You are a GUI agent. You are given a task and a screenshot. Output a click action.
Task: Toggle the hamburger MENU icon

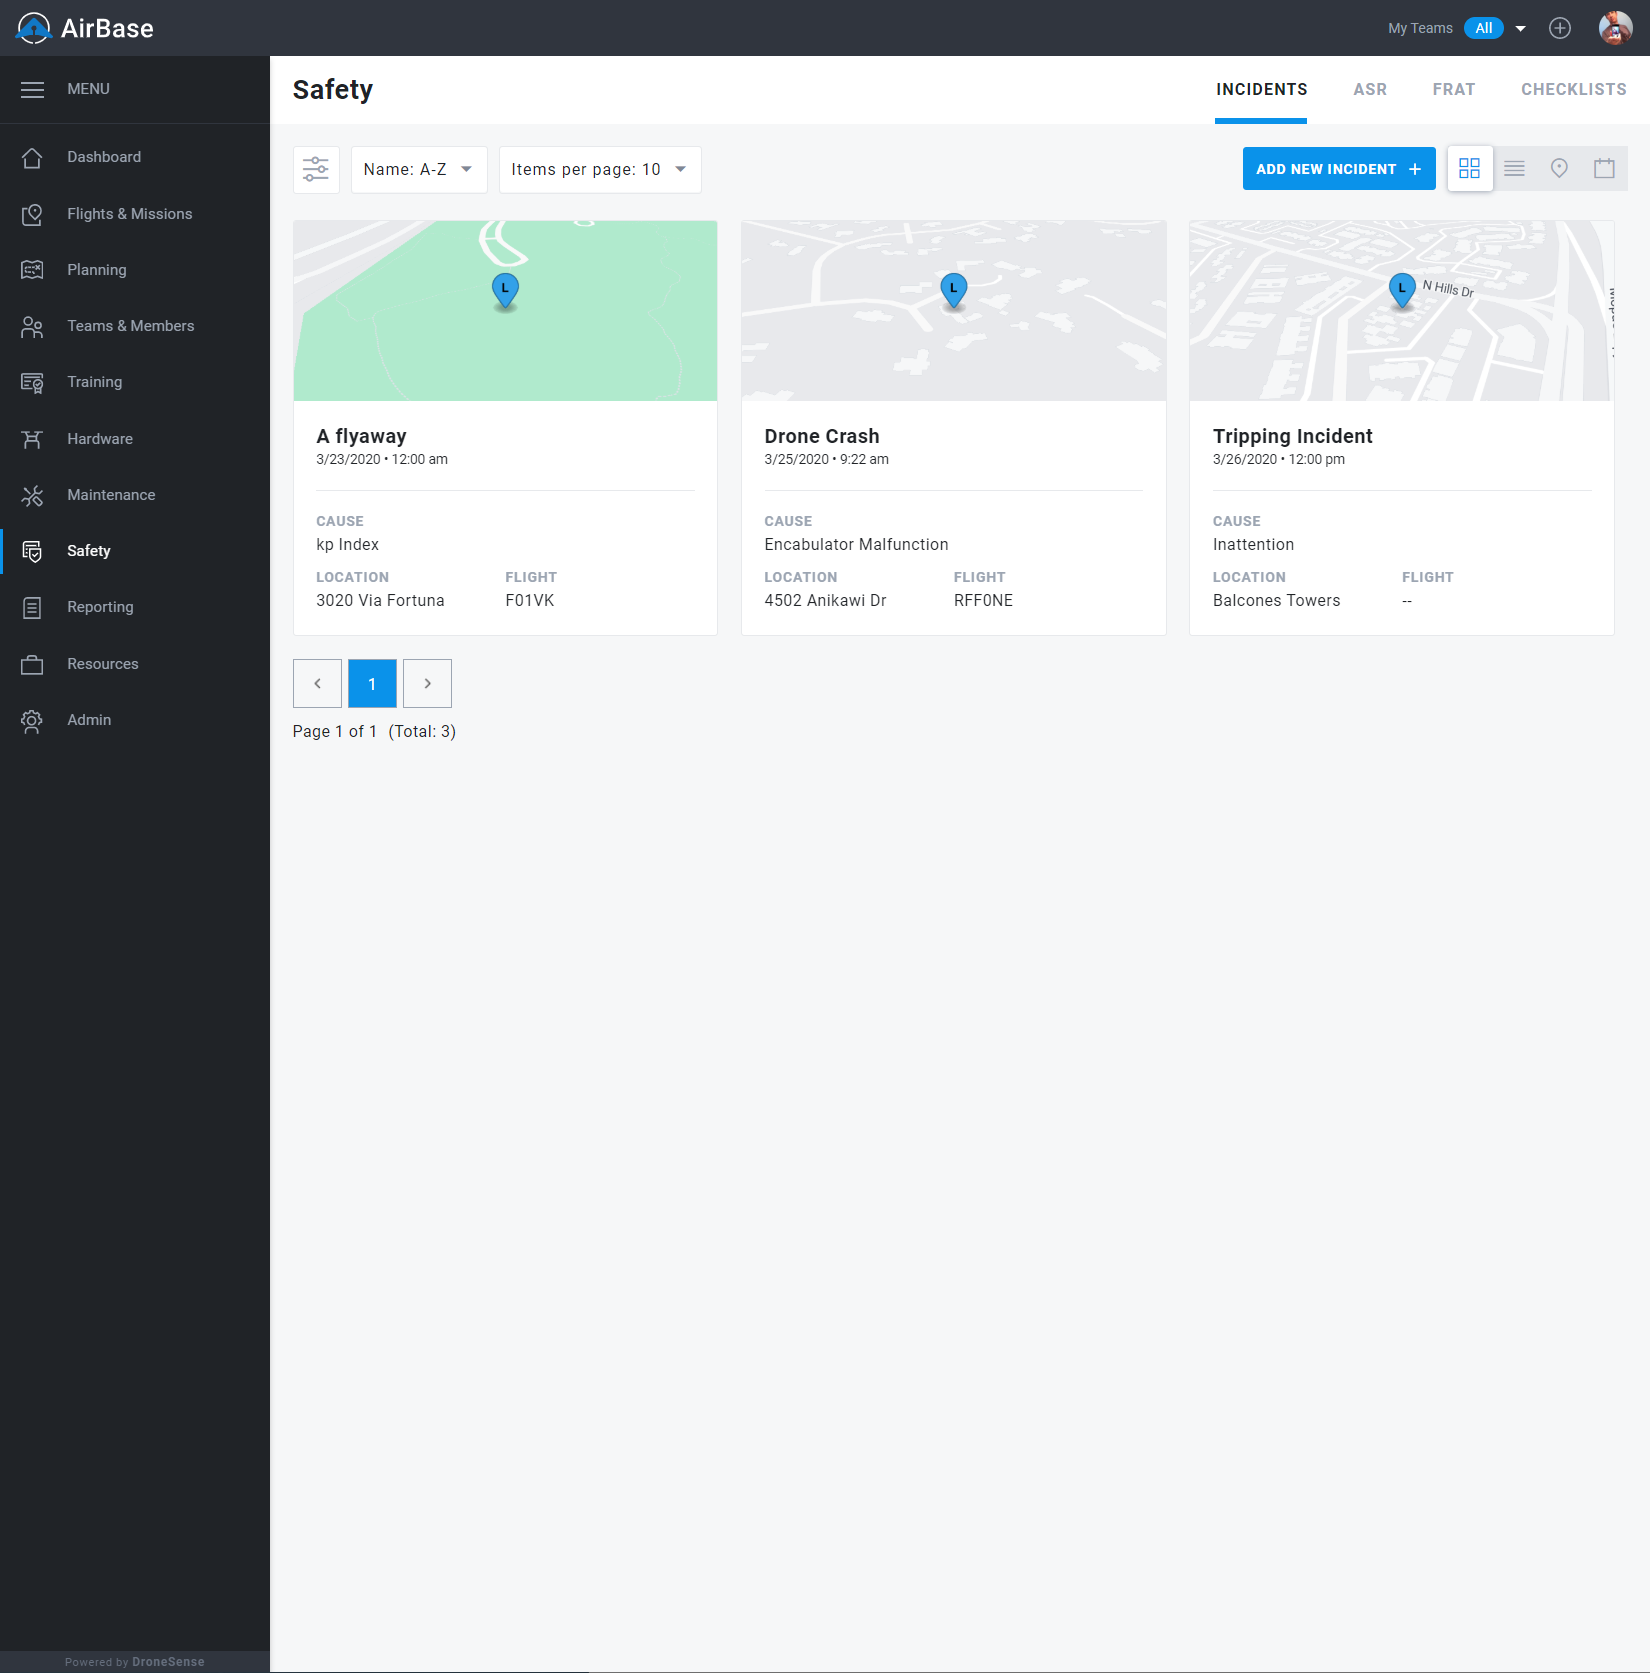point(32,89)
